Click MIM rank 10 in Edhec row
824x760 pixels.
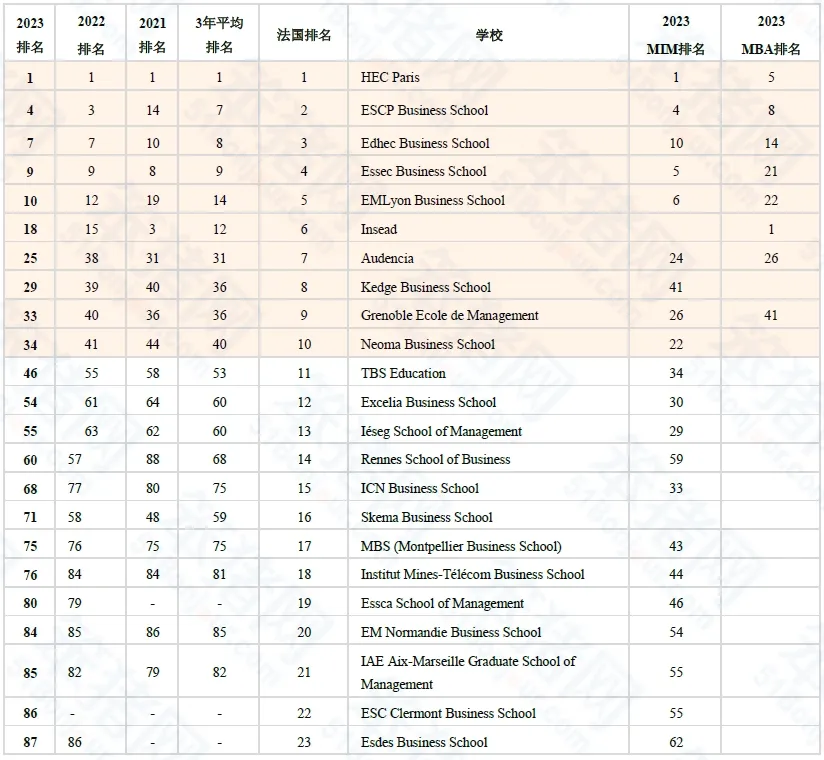pyautogui.click(x=676, y=143)
